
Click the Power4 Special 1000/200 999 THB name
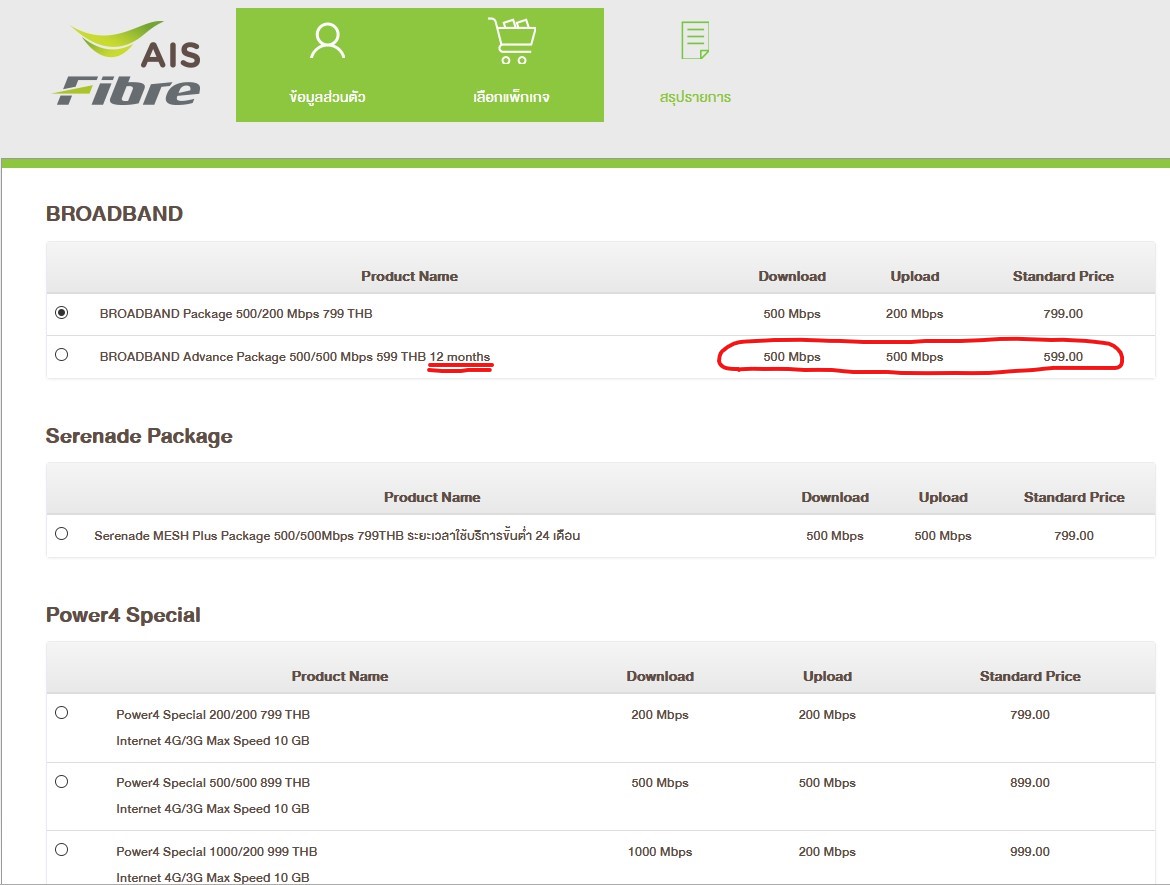[x=216, y=851]
